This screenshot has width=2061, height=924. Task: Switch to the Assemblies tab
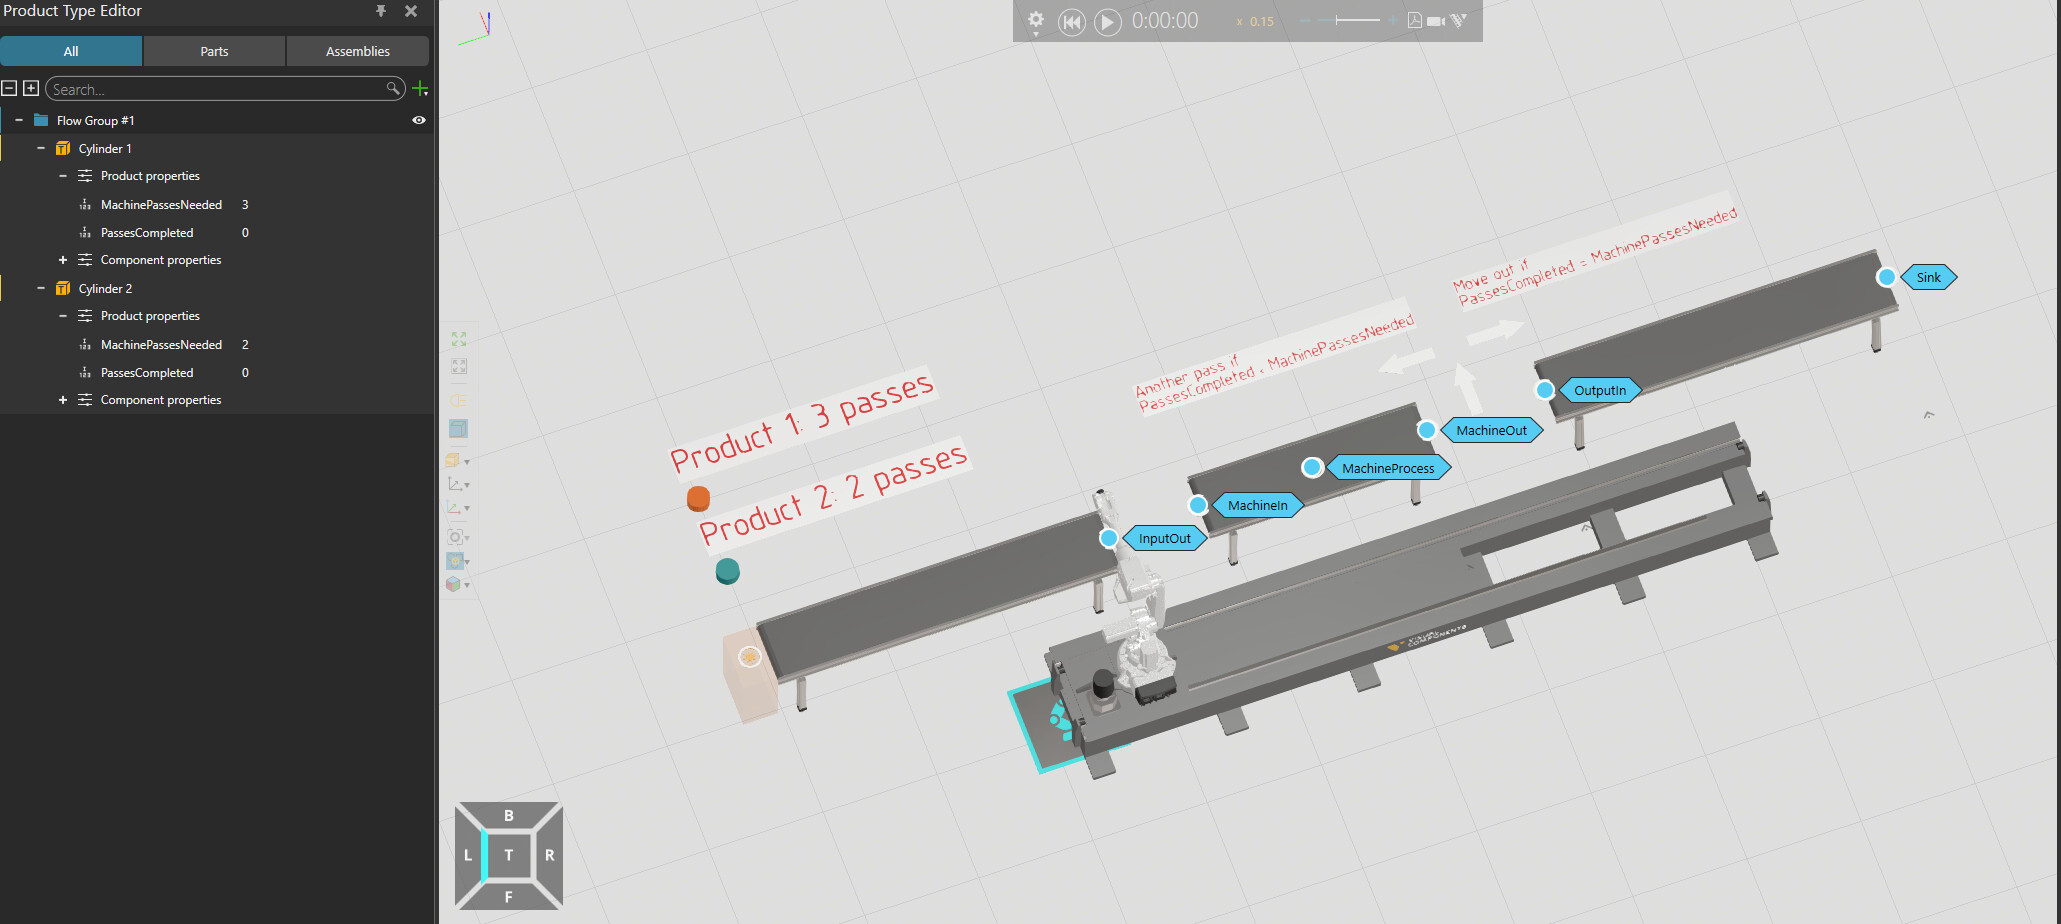point(357,51)
